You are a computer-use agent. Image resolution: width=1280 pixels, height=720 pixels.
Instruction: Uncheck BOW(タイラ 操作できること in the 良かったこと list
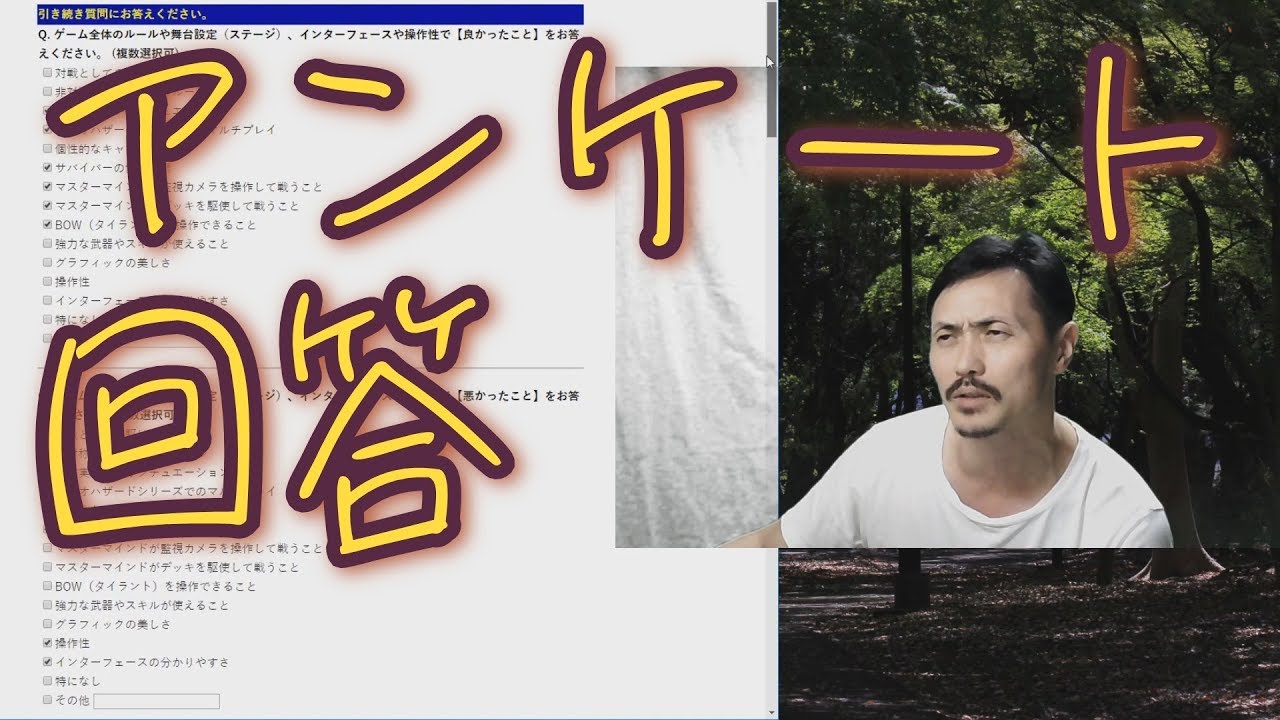coord(47,225)
